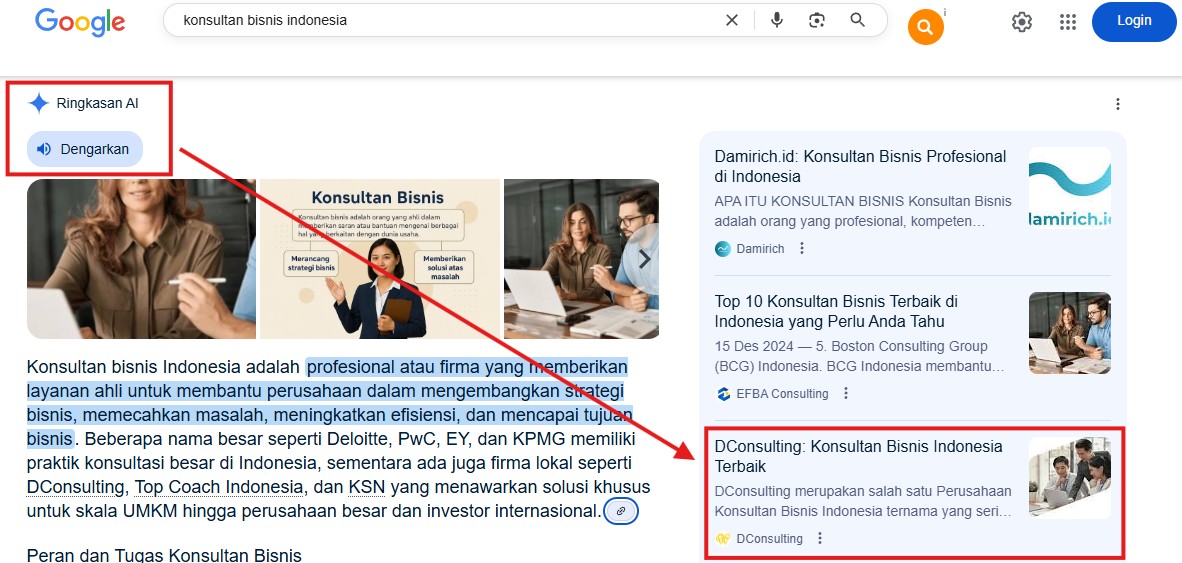
Task: Click the magnifier search icon in search box
Action: [x=857, y=20]
